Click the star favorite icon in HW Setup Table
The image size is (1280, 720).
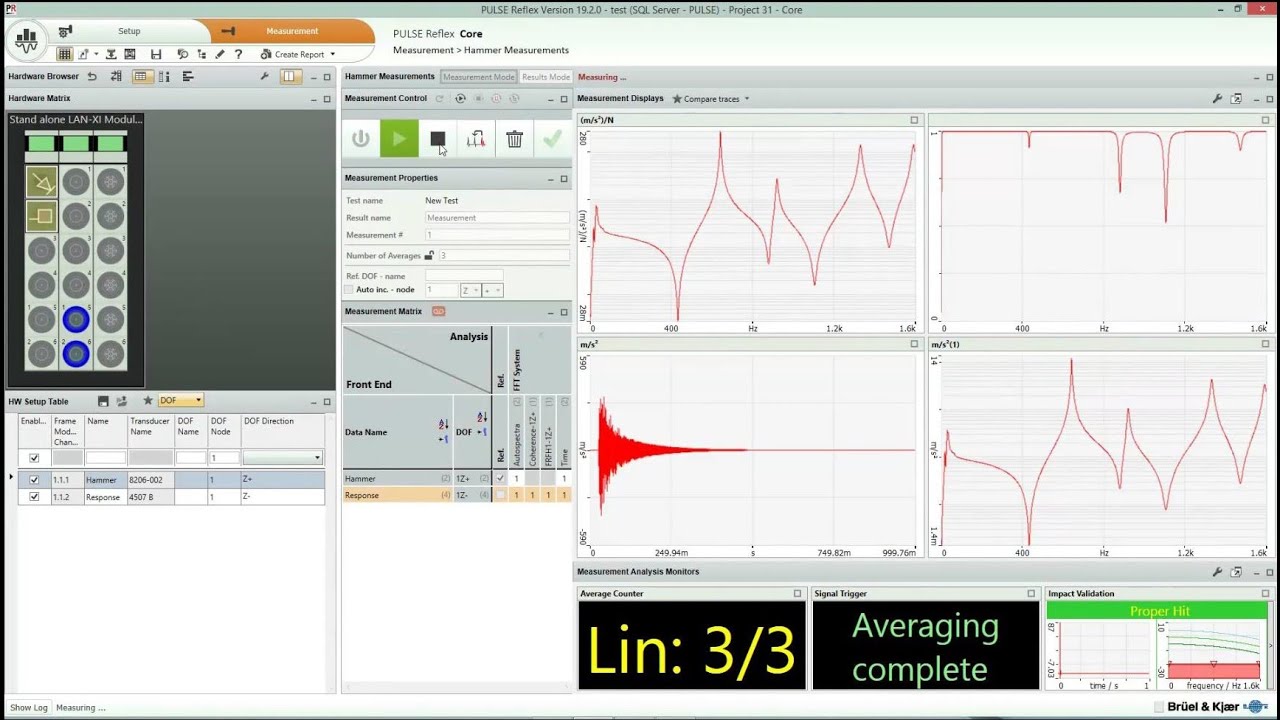pos(148,401)
